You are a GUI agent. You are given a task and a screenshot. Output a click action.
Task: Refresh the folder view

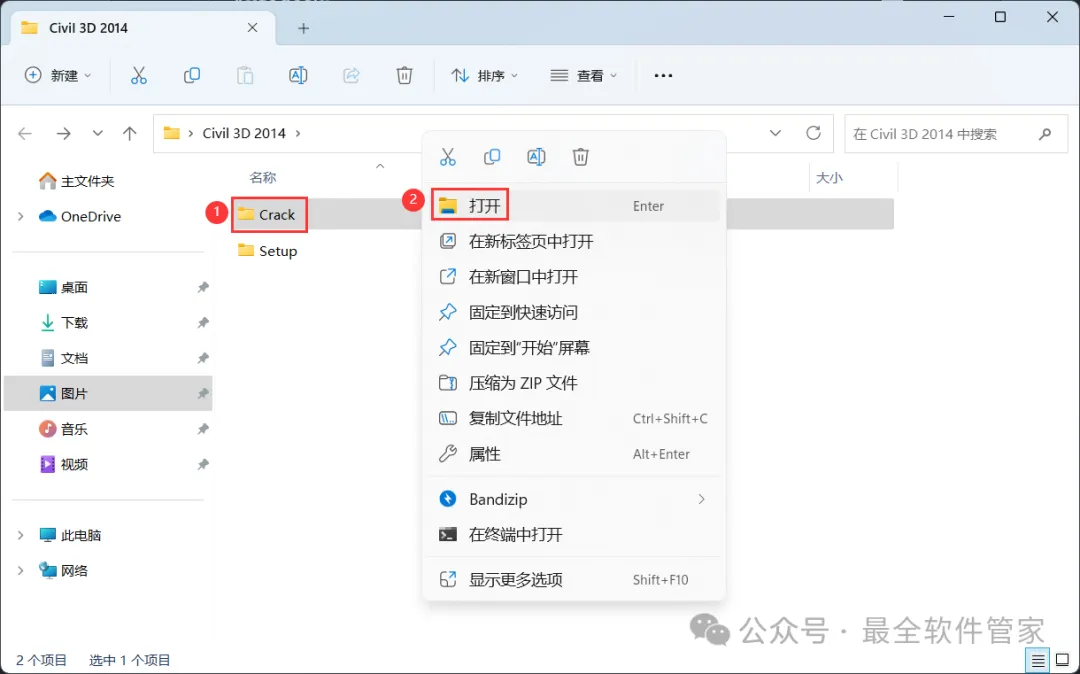813,133
